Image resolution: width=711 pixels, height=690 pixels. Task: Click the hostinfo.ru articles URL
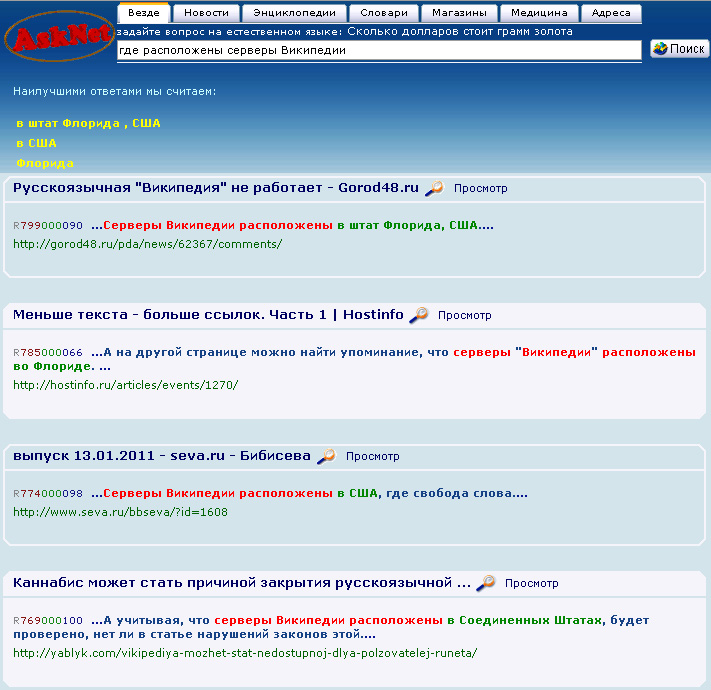click(x=125, y=384)
